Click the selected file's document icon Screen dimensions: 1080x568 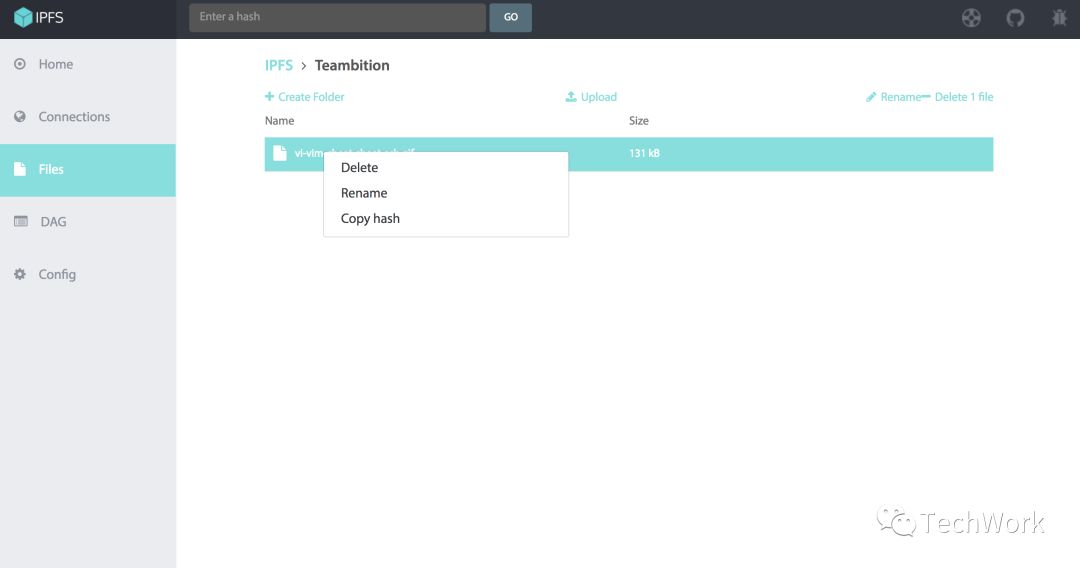[280, 153]
